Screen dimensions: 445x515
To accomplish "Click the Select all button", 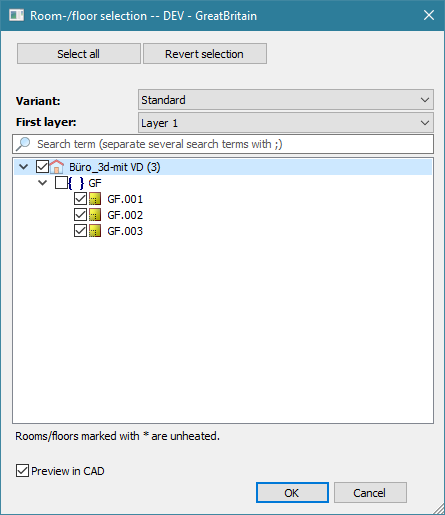I will pyautogui.click(x=79, y=53).
